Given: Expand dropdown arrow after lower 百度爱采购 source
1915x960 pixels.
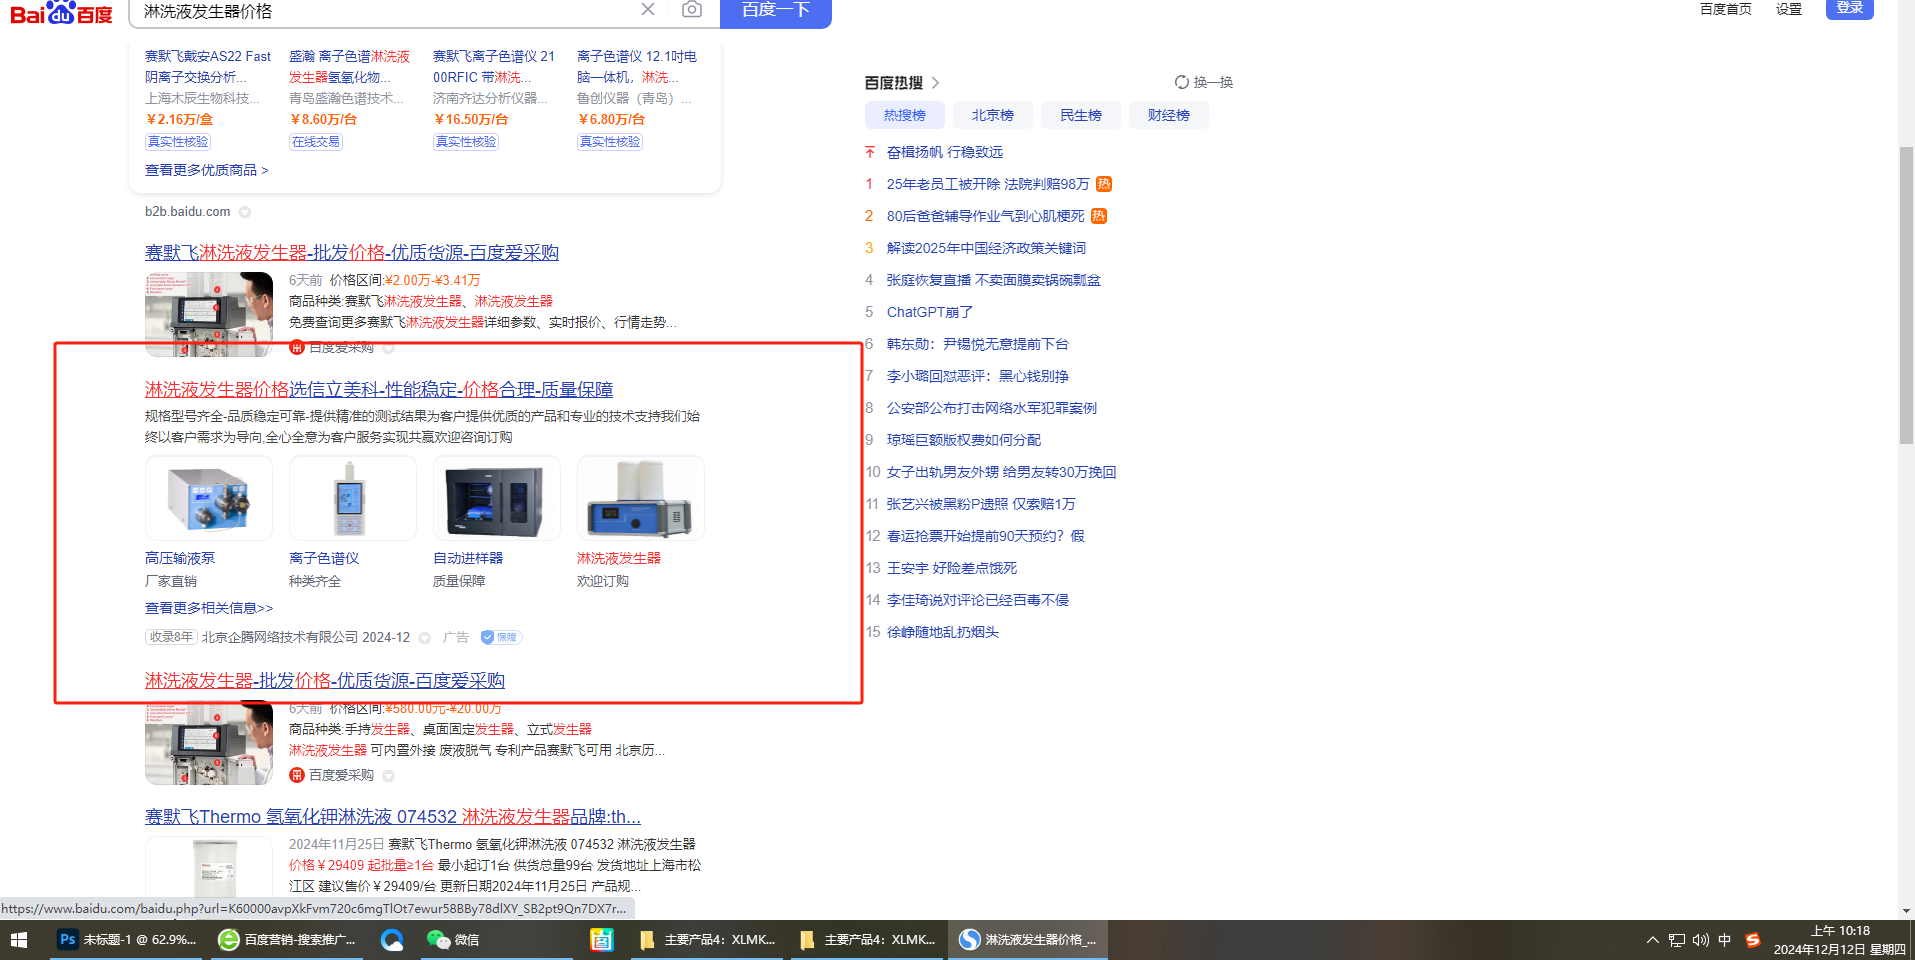Looking at the screenshot, I should click(389, 775).
